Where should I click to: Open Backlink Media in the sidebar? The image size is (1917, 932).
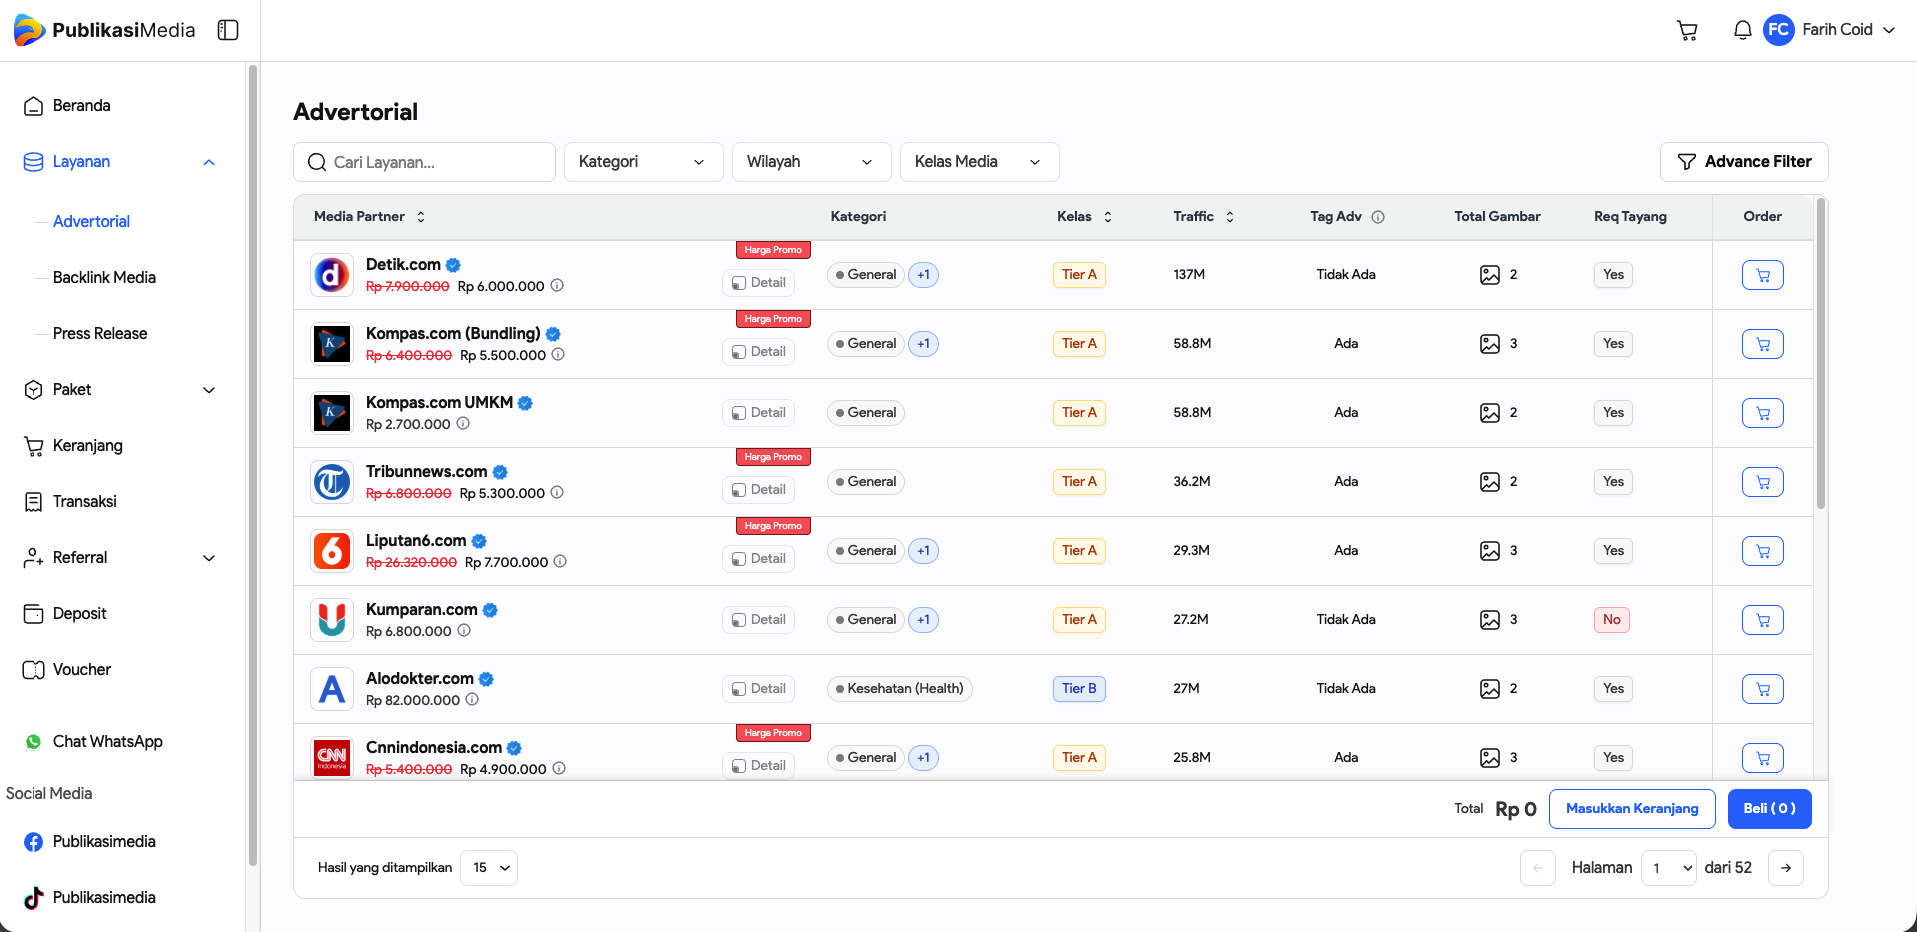(104, 278)
